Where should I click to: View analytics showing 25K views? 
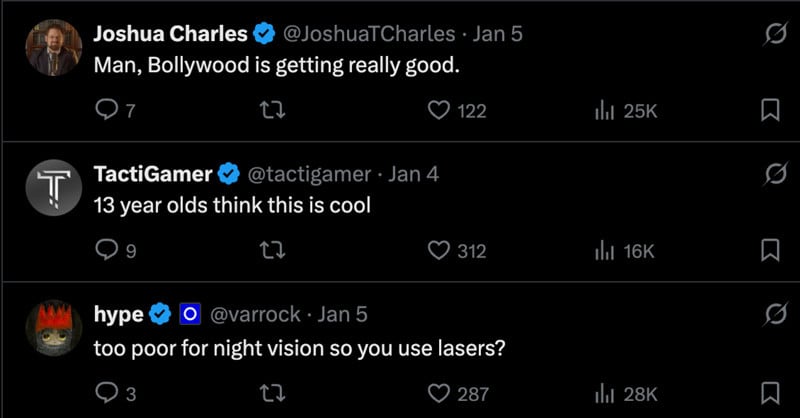point(604,111)
